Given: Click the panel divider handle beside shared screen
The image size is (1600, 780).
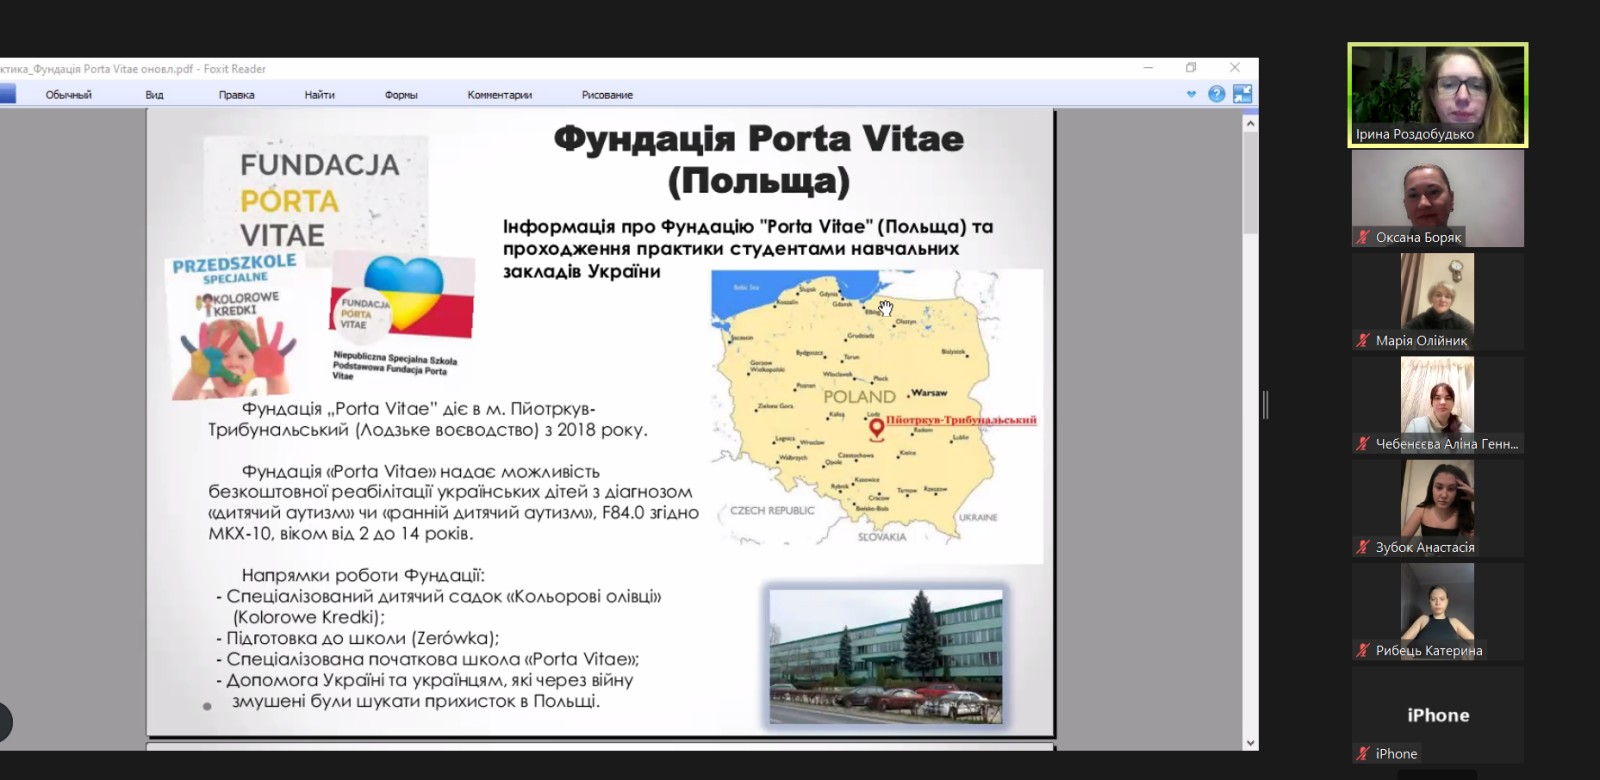Looking at the screenshot, I should coord(1266,405).
